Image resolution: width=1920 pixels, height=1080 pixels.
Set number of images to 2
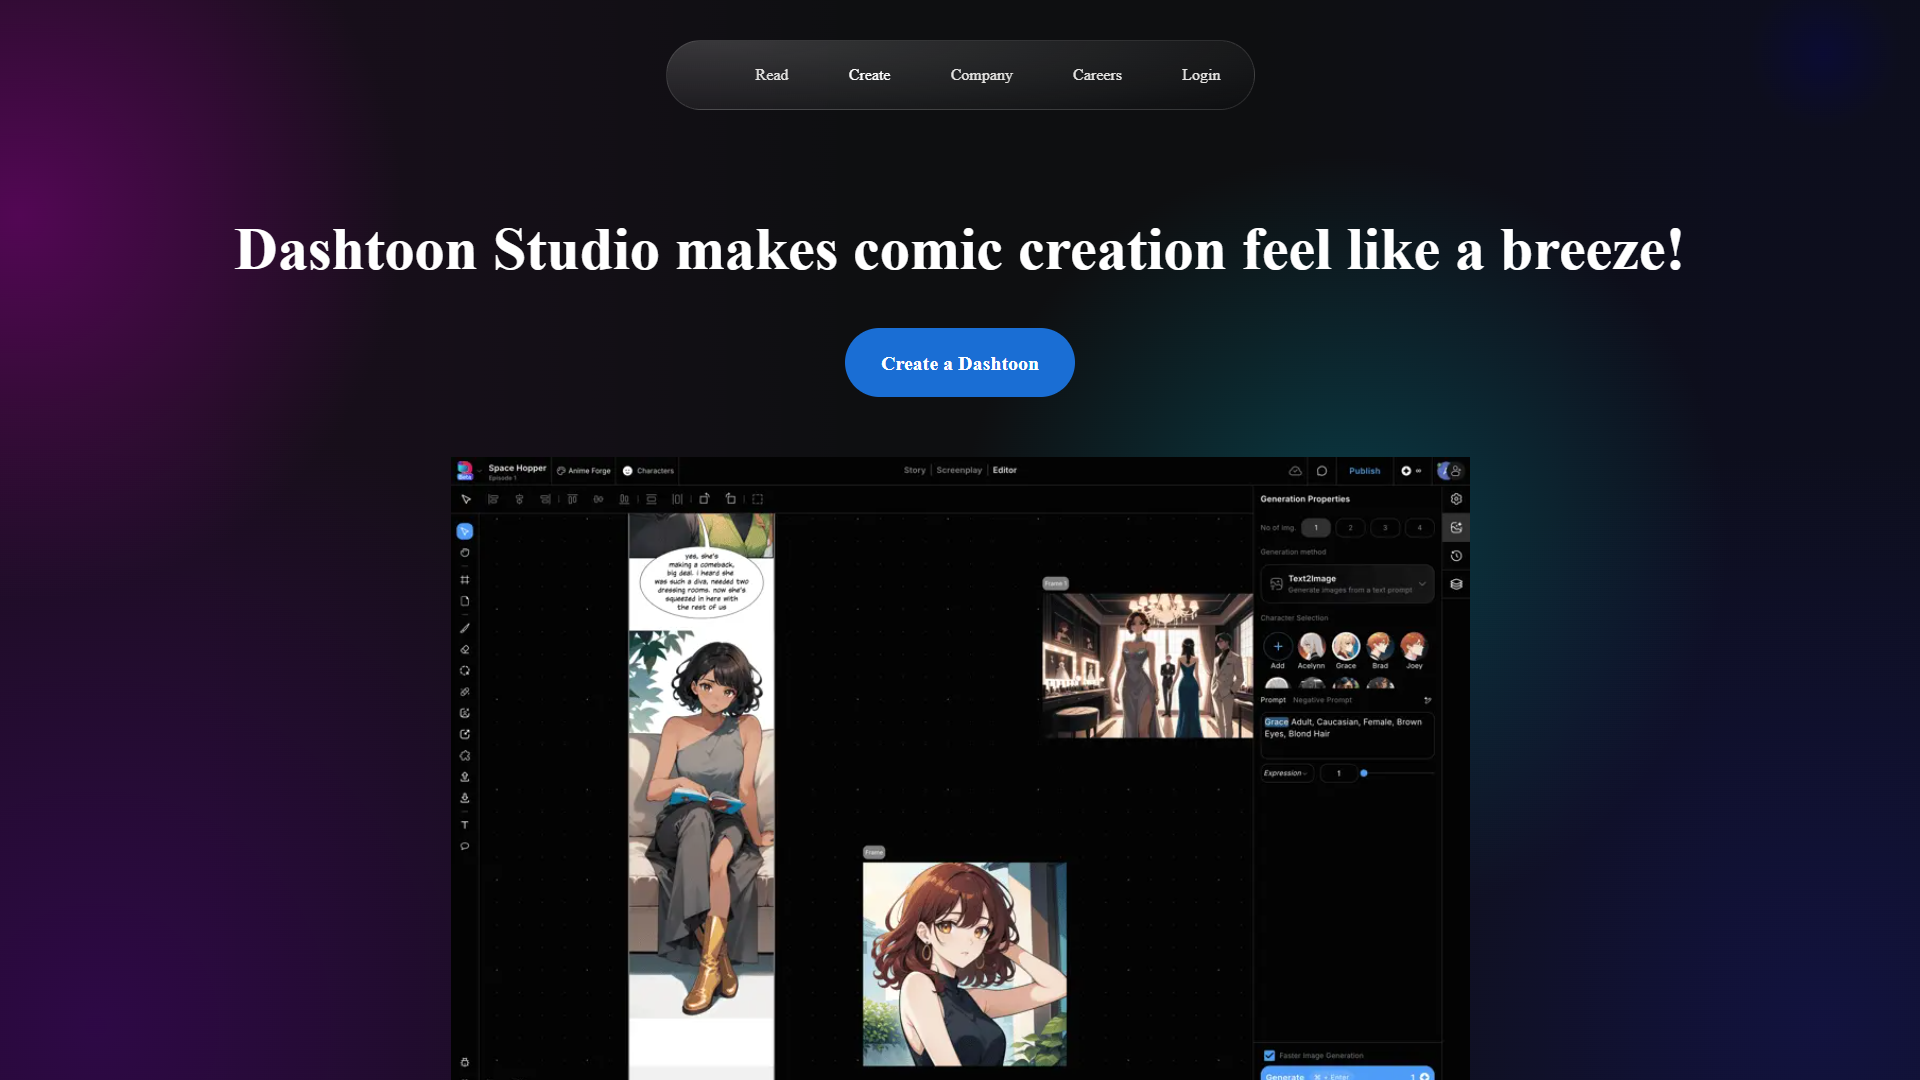click(x=1350, y=528)
